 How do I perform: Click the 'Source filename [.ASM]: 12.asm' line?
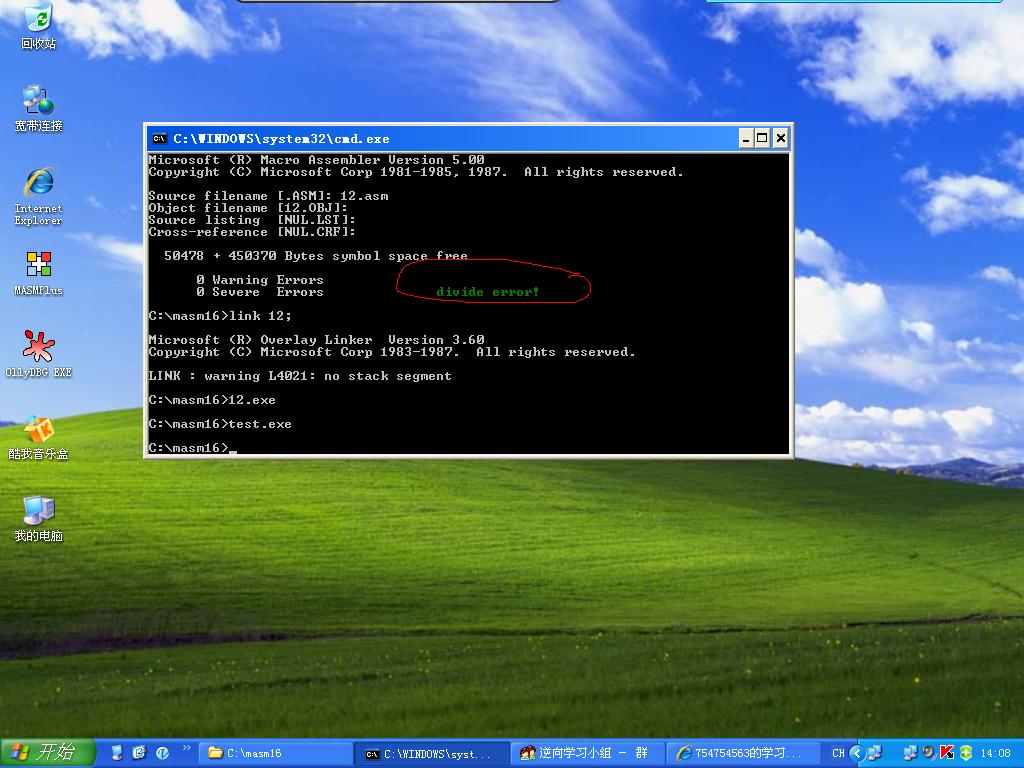(x=268, y=196)
